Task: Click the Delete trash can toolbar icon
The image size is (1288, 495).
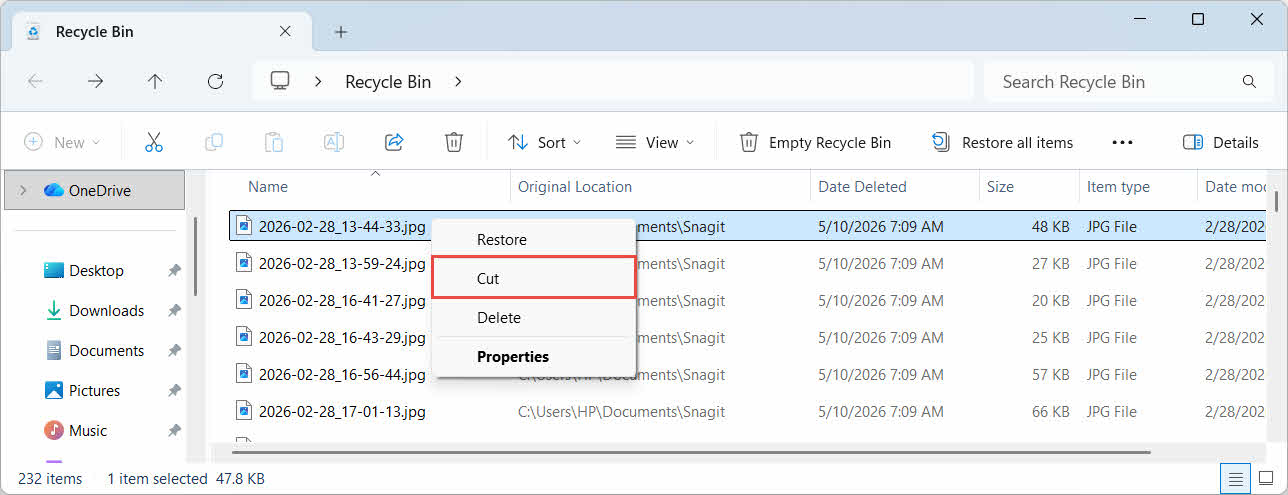Action: [x=454, y=142]
